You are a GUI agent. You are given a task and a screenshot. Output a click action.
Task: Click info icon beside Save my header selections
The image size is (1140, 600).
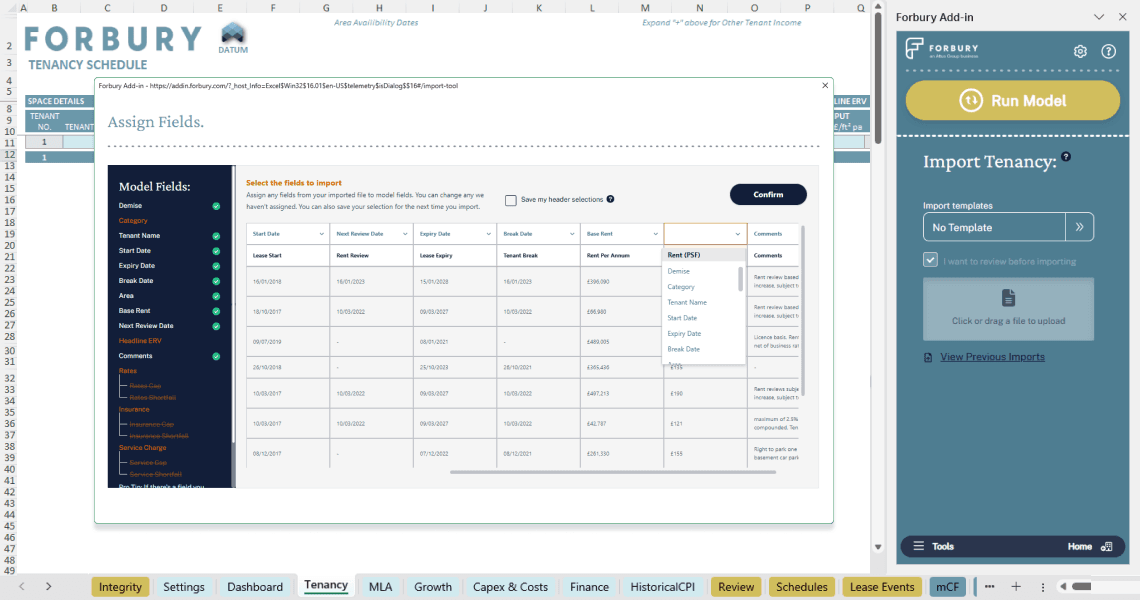[610, 199]
